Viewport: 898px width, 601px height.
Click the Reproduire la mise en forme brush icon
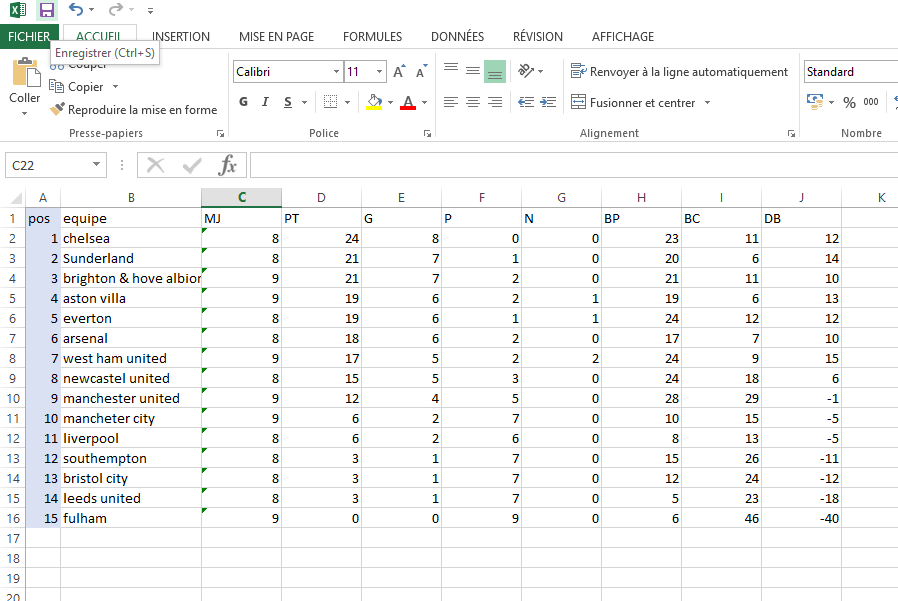pyautogui.click(x=57, y=109)
